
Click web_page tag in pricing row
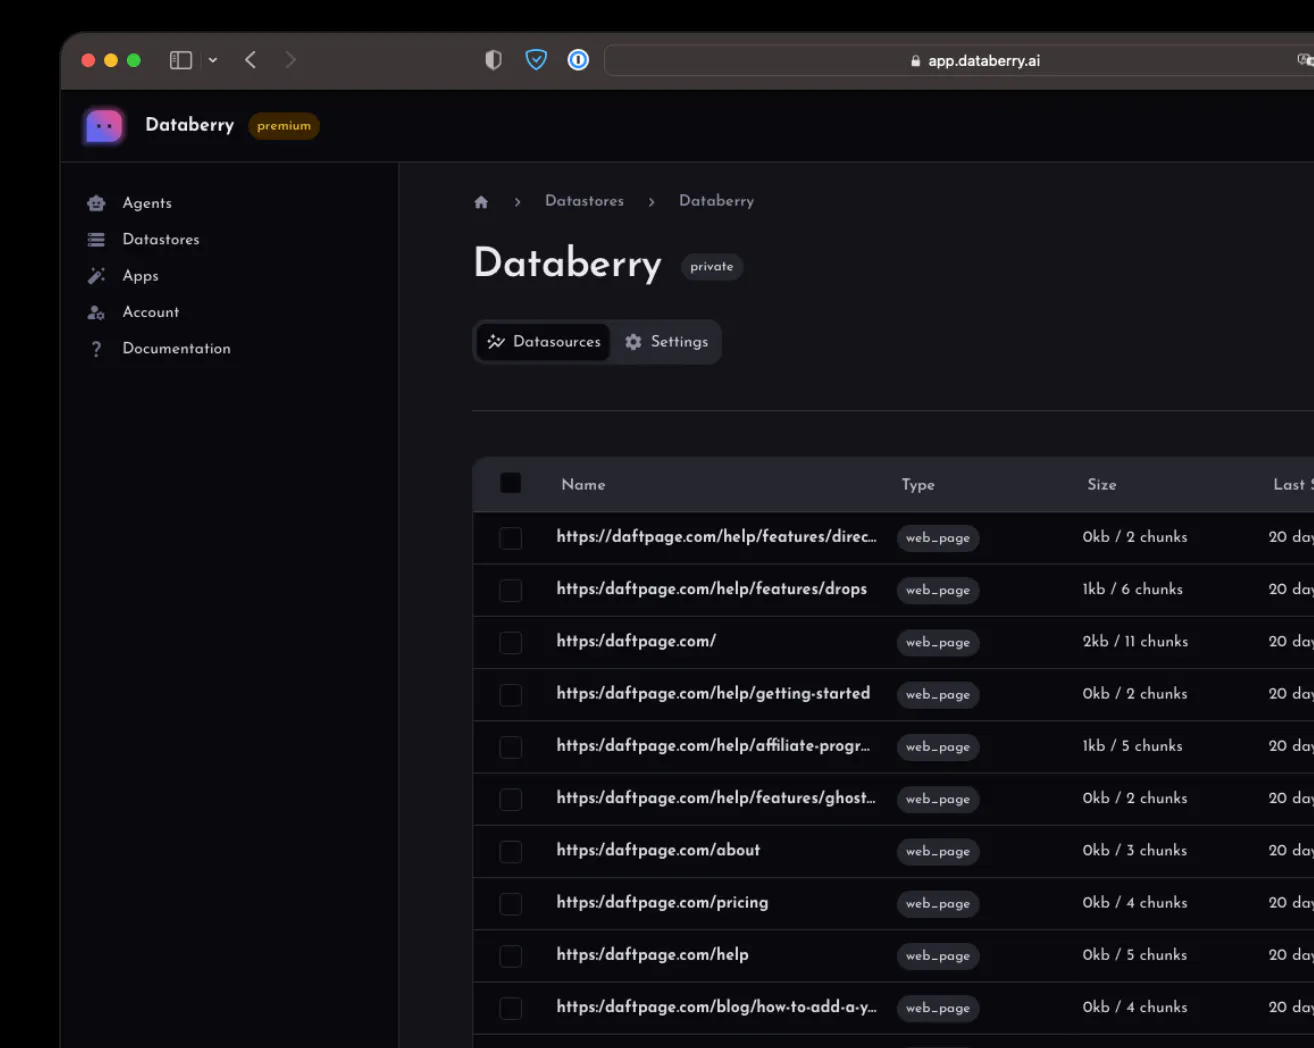938,904
